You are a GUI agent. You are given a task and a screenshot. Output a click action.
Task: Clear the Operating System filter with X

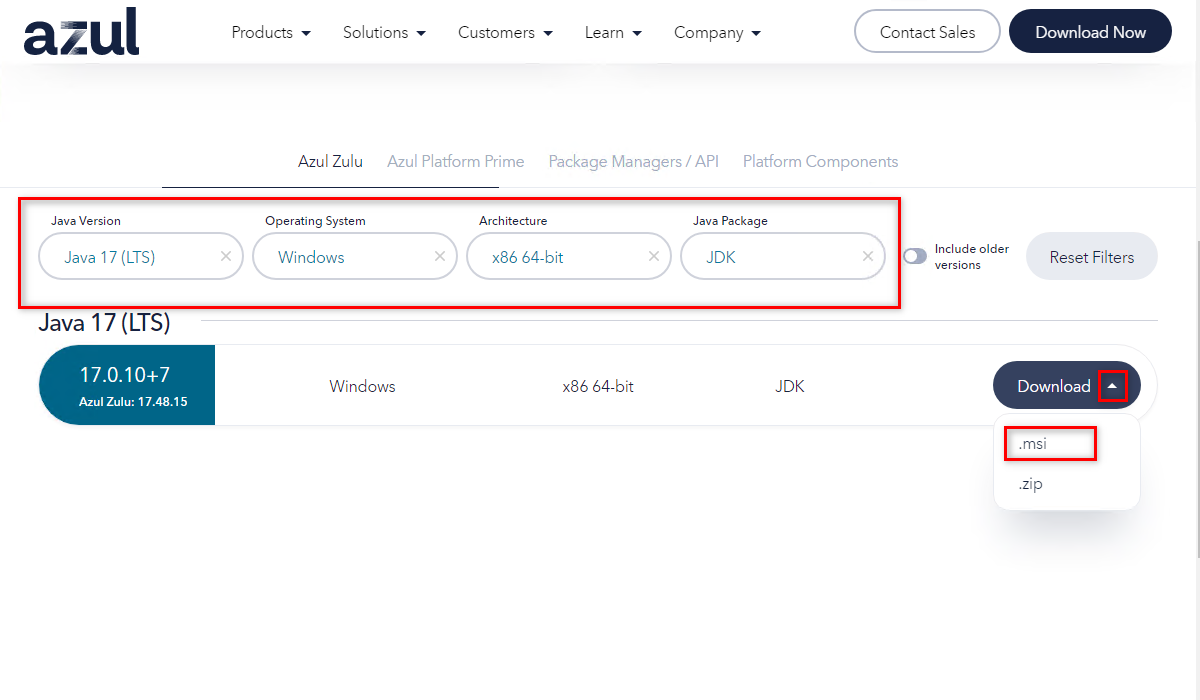[440, 257]
